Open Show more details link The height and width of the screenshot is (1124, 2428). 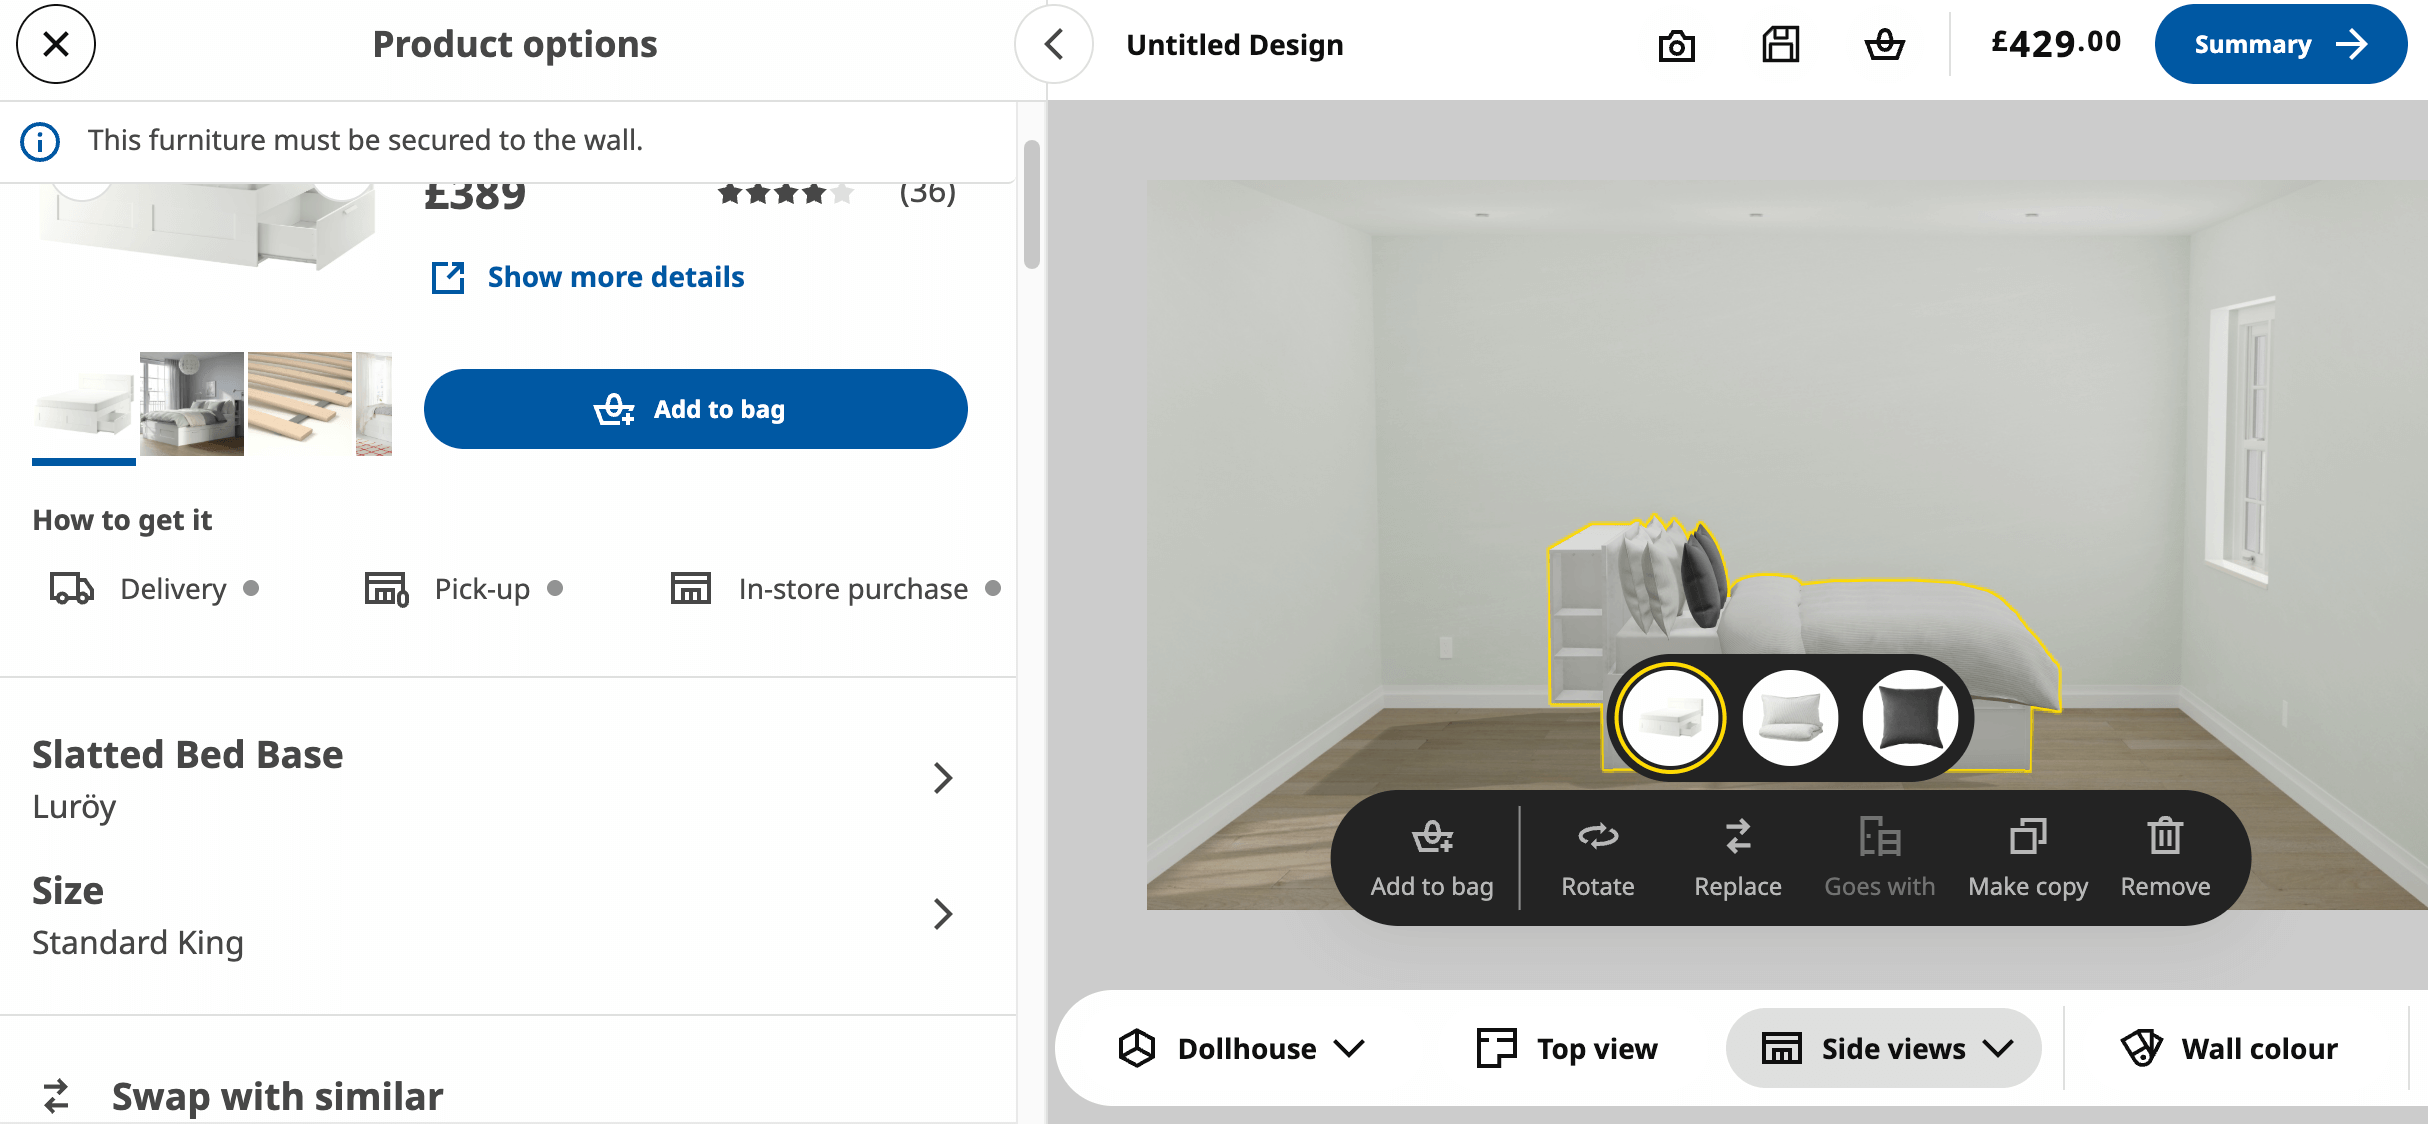tap(615, 277)
